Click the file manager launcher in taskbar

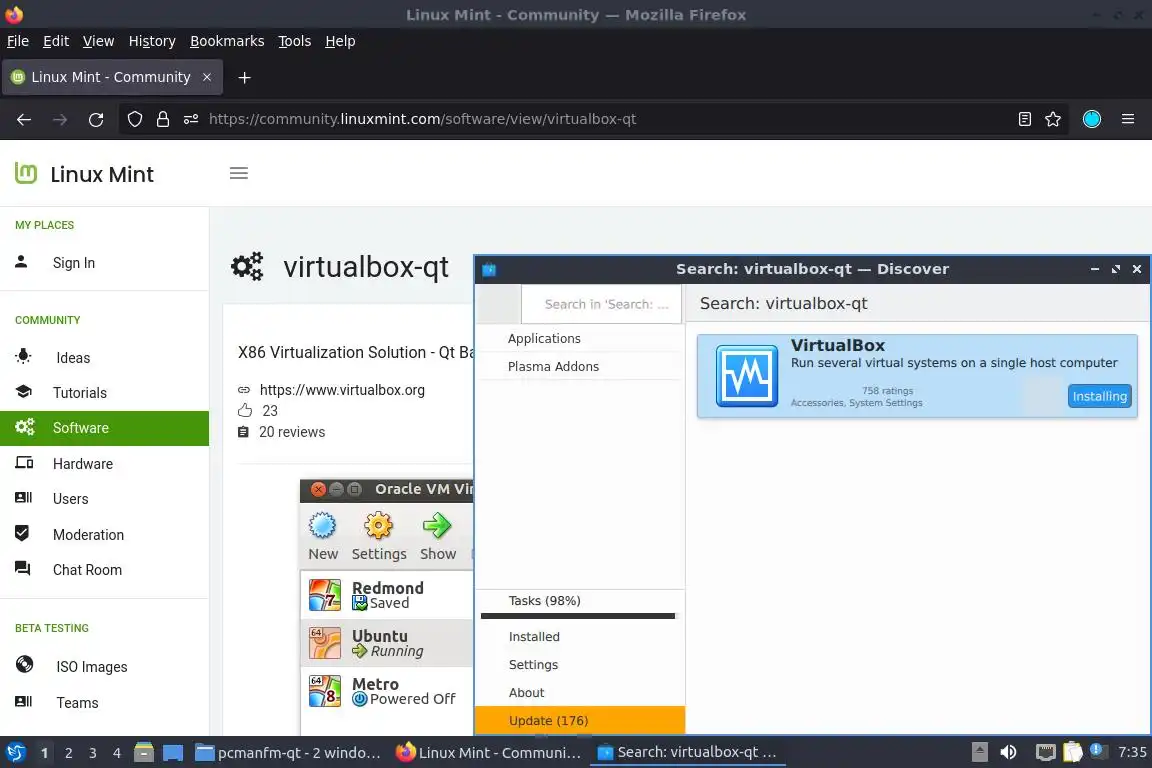point(144,752)
